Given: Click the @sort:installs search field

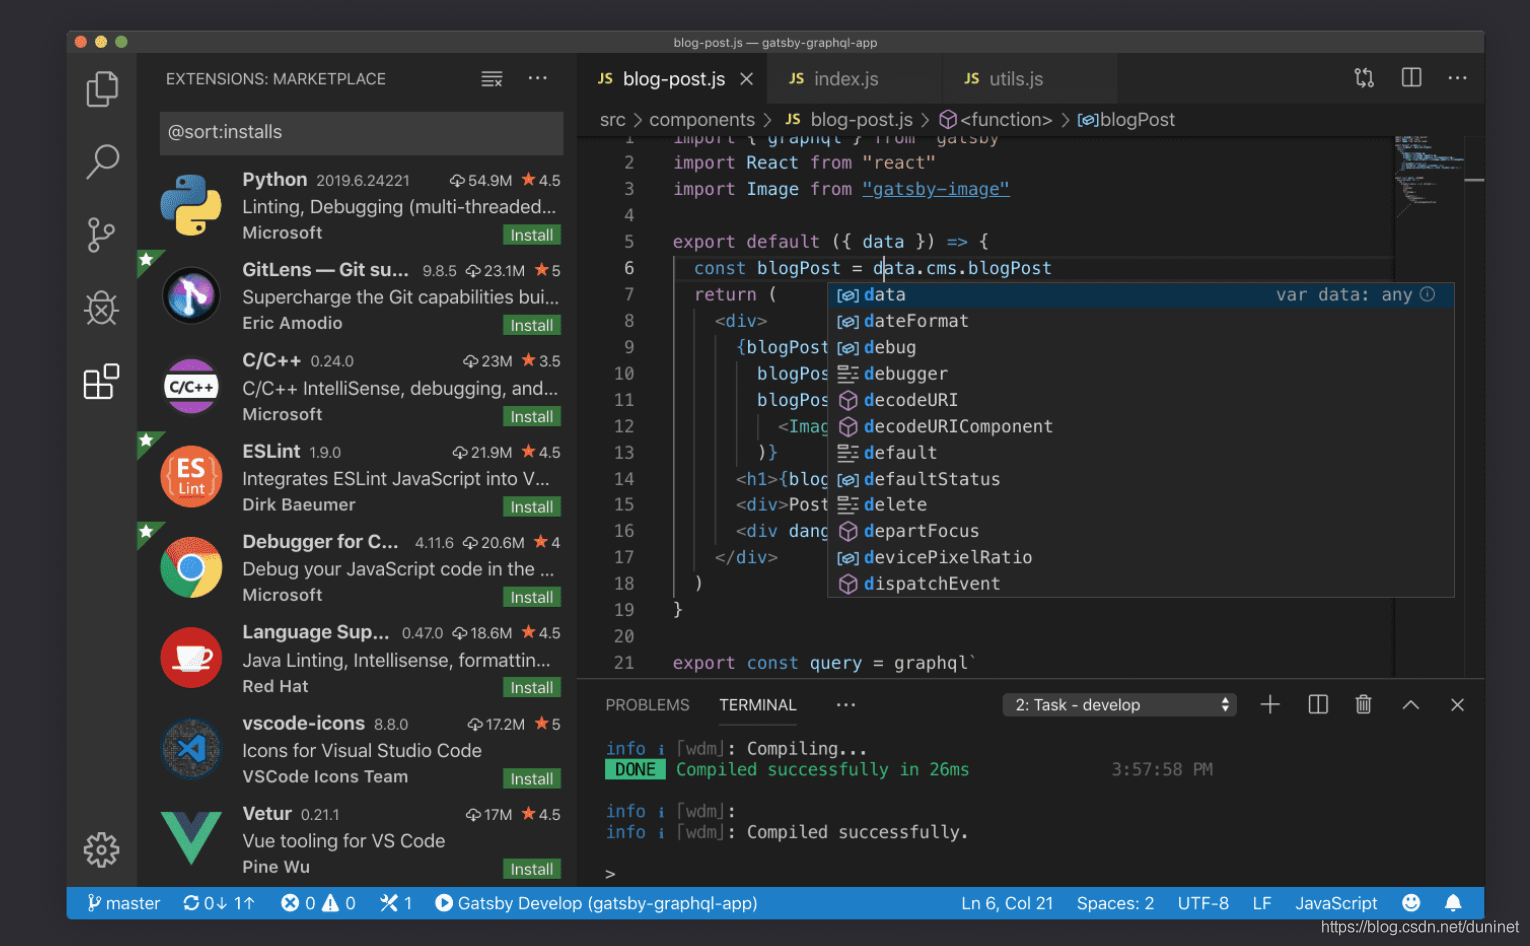Looking at the screenshot, I should tap(361, 133).
